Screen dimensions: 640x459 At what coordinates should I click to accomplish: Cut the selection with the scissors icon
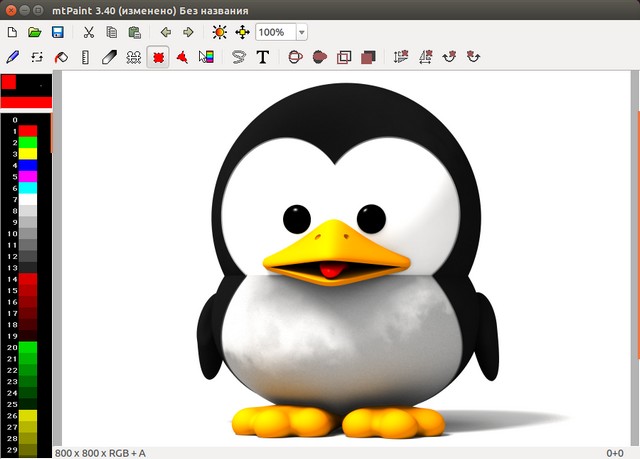(x=89, y=32)
